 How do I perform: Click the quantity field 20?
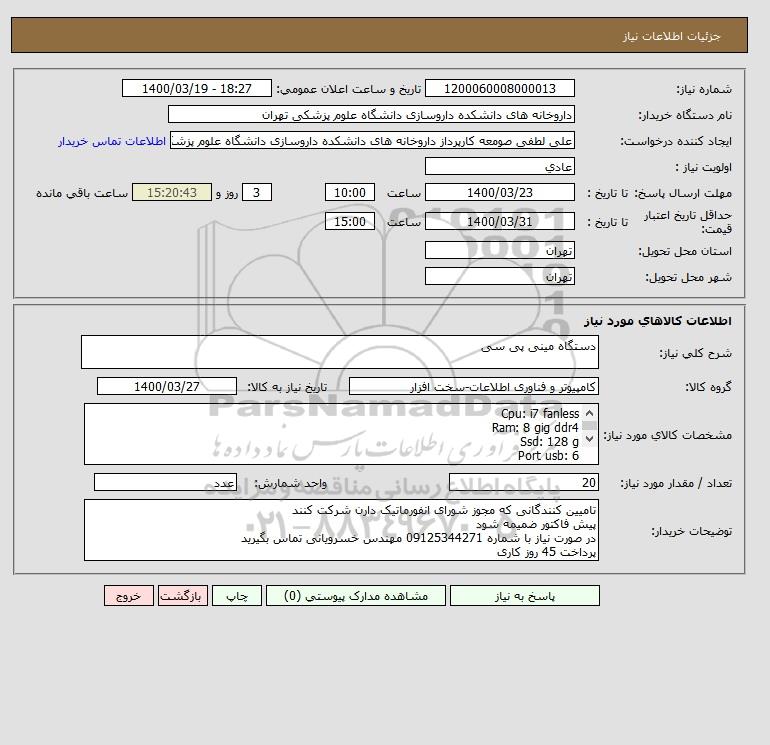coord(523,482)
